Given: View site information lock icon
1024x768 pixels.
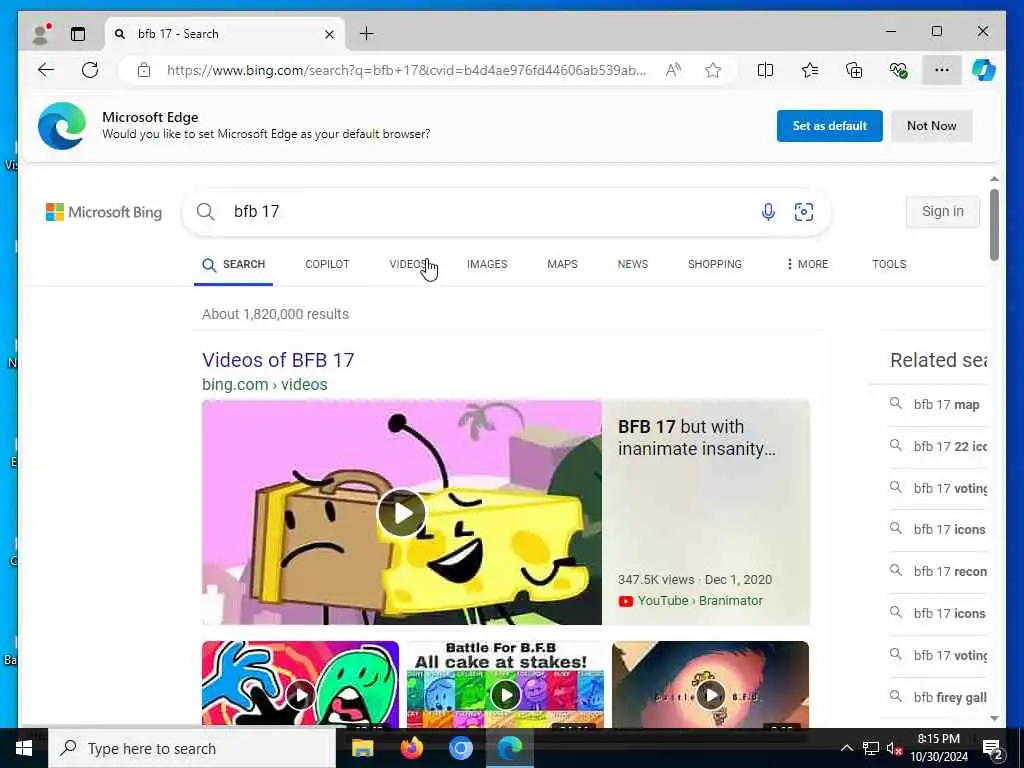Looking at the screenshot, I should point(144,70).
